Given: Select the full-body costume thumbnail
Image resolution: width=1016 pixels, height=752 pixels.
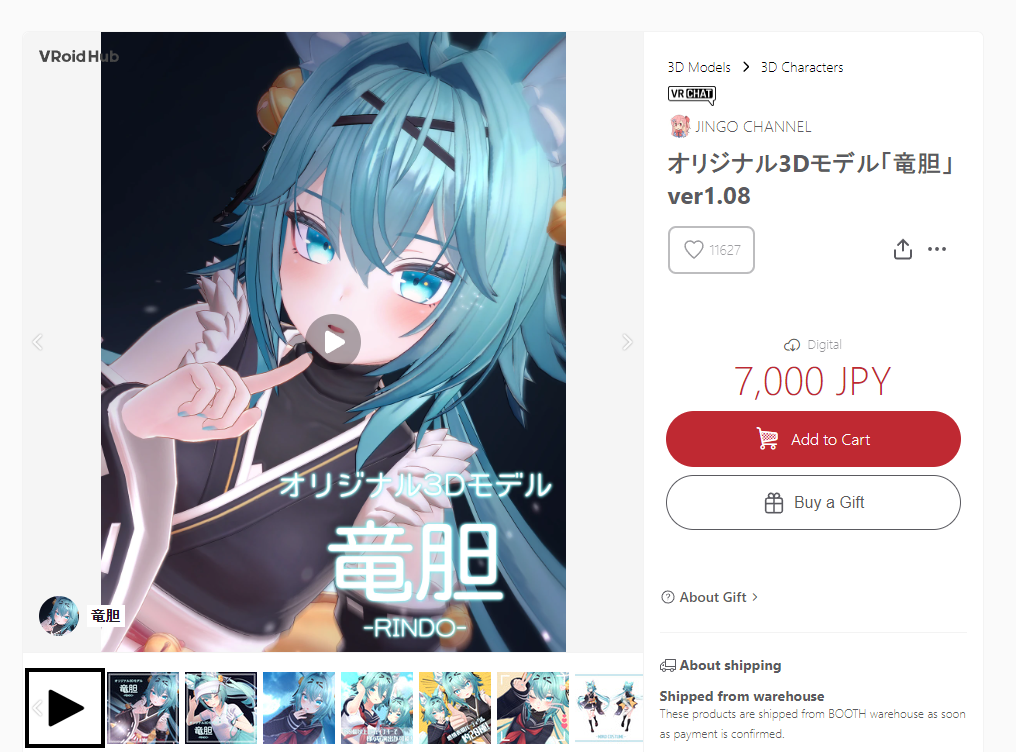Looking at the screenshot, I should 609,708.
